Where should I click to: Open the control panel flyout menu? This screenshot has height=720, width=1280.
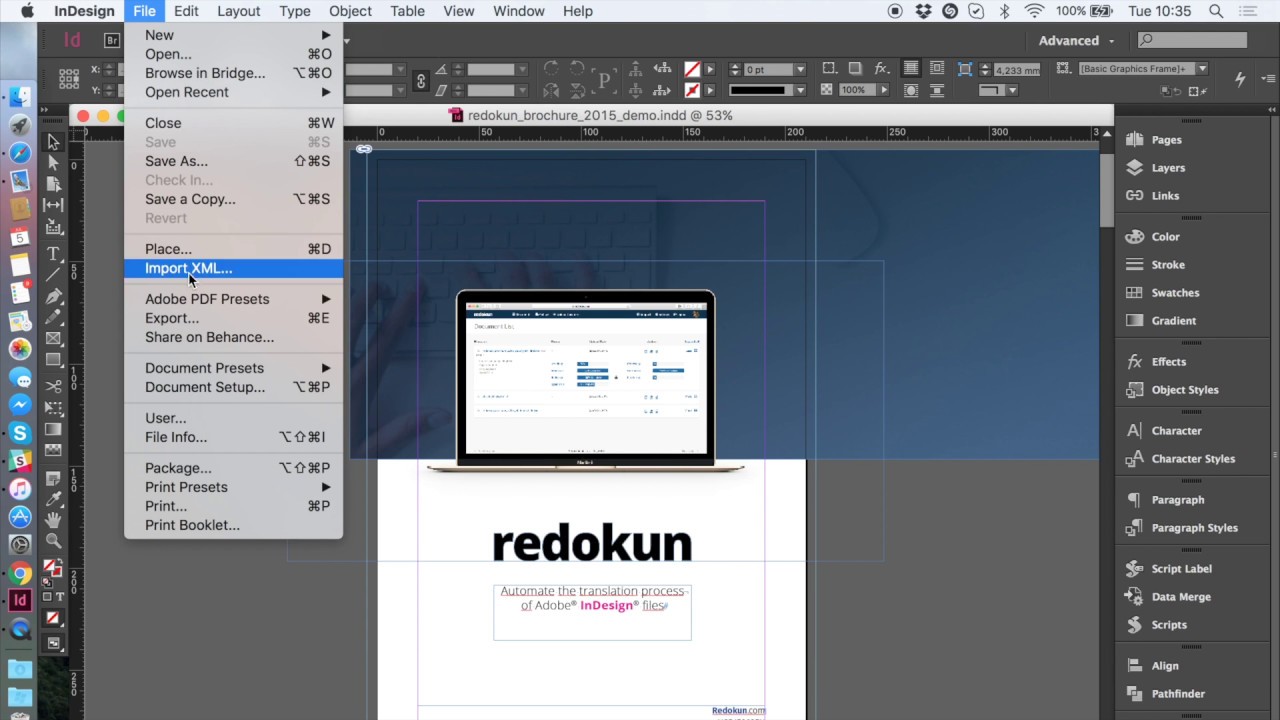coord(1266,79)
